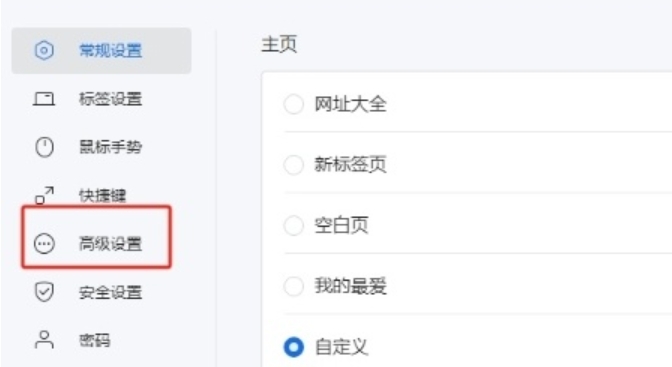The width and height of the screenshot is (672, 367).
Task: Click the selected 自定义 radio button
Action: [x=294, y=347]
